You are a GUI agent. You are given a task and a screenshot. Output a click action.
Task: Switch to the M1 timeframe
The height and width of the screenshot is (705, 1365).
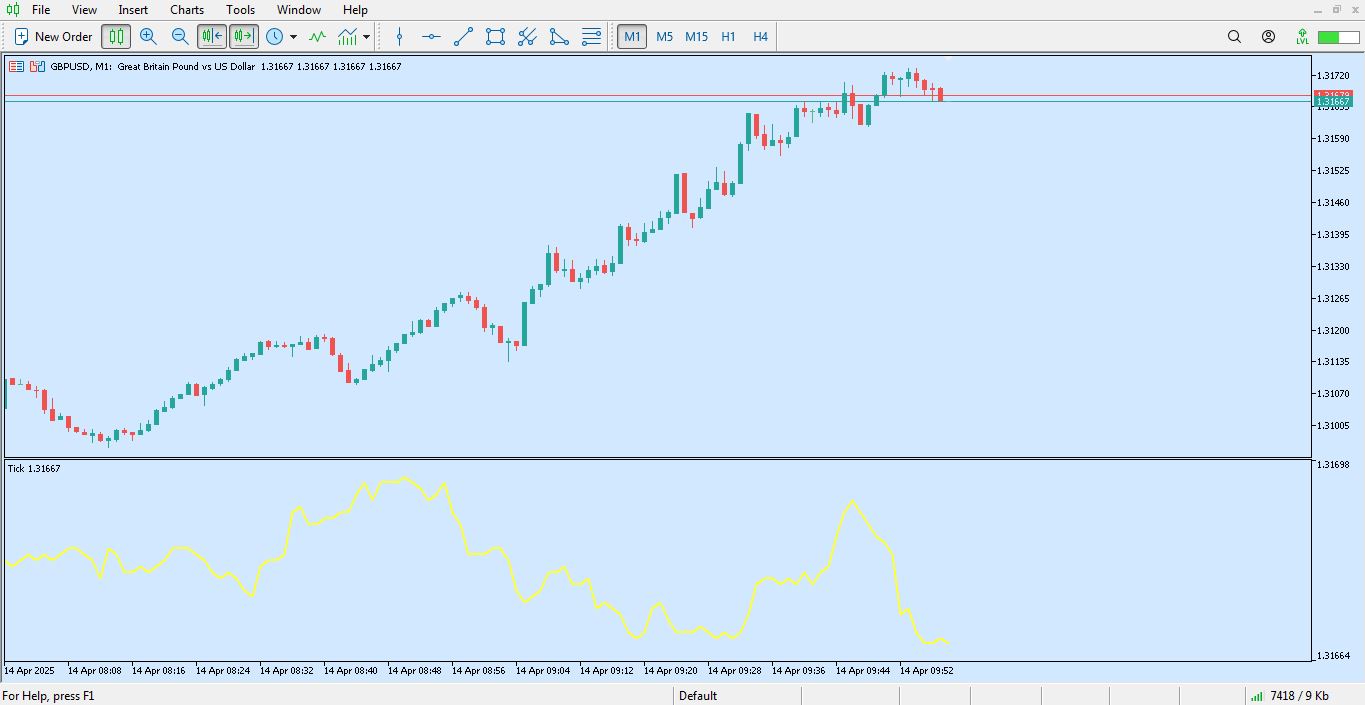(x=632, y=37)
